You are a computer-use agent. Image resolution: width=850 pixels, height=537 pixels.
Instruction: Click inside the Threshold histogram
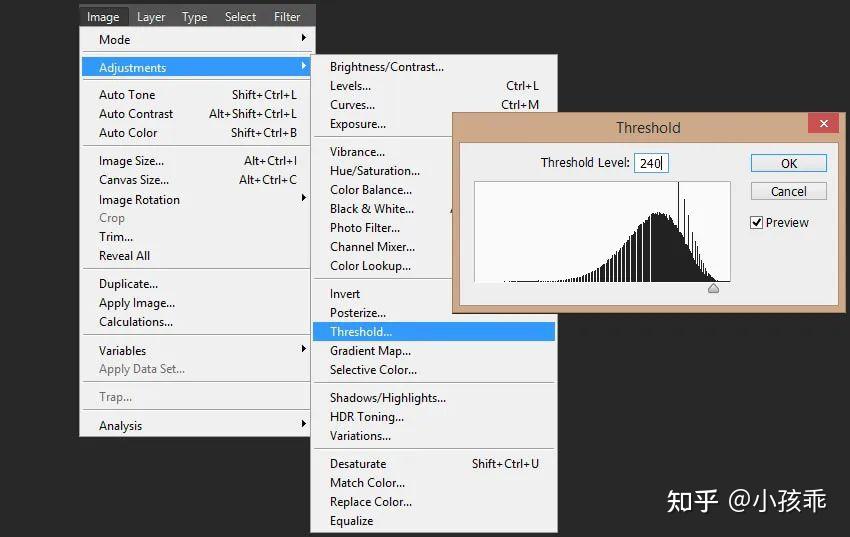tap(602, 231)
